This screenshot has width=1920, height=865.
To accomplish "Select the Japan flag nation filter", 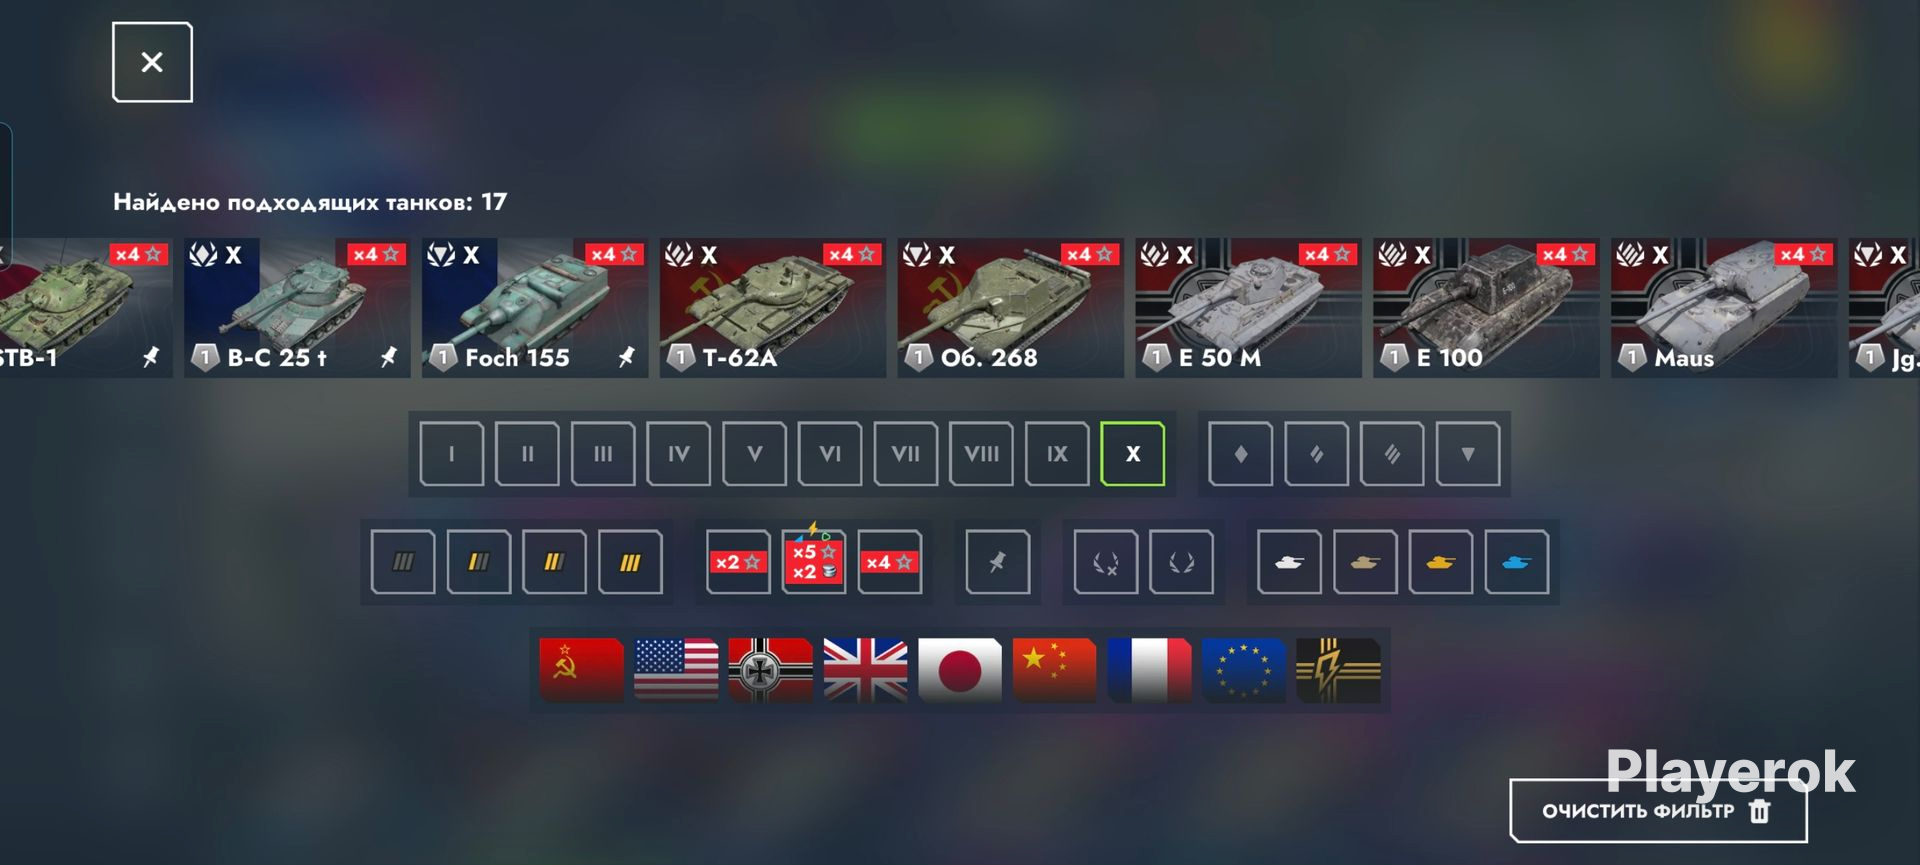I will click(959, 669).
